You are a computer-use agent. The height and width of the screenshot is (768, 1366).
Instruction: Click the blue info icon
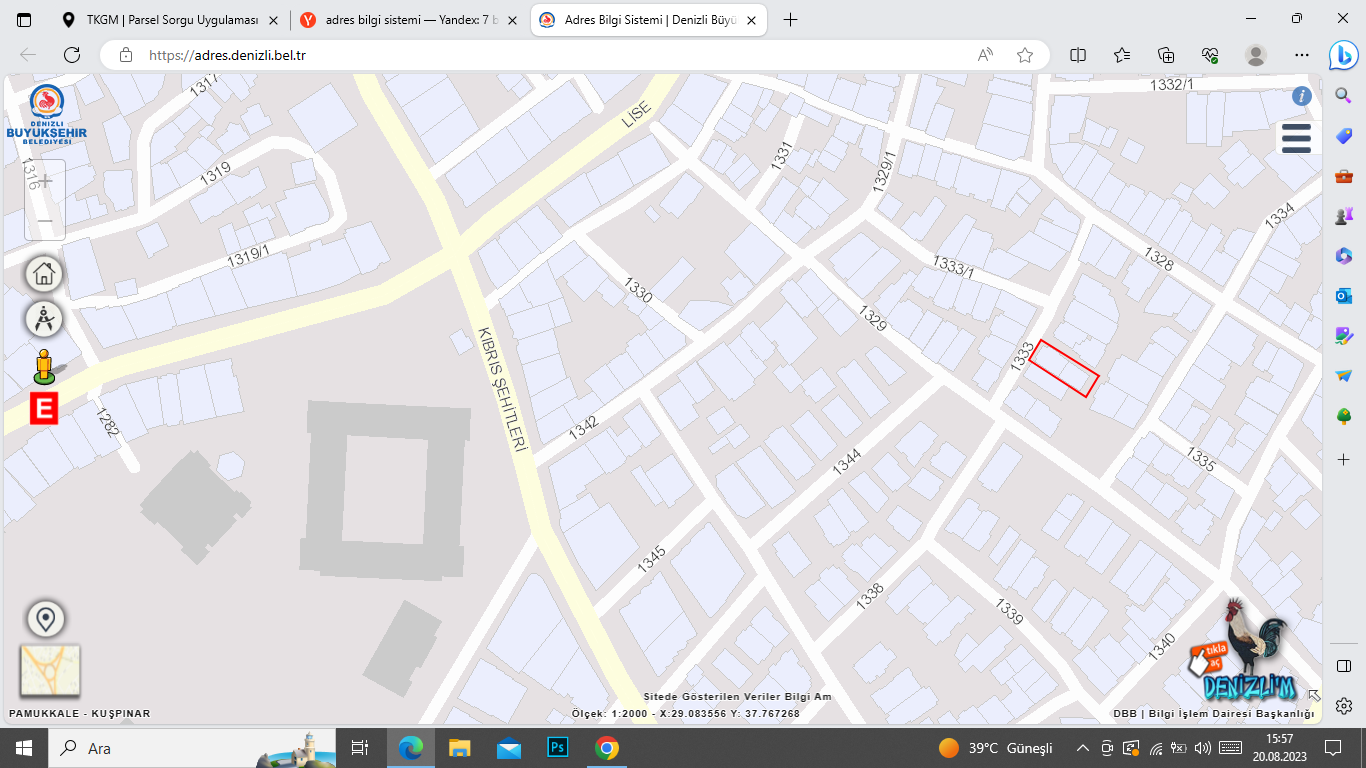click(x=1301, y=96)
